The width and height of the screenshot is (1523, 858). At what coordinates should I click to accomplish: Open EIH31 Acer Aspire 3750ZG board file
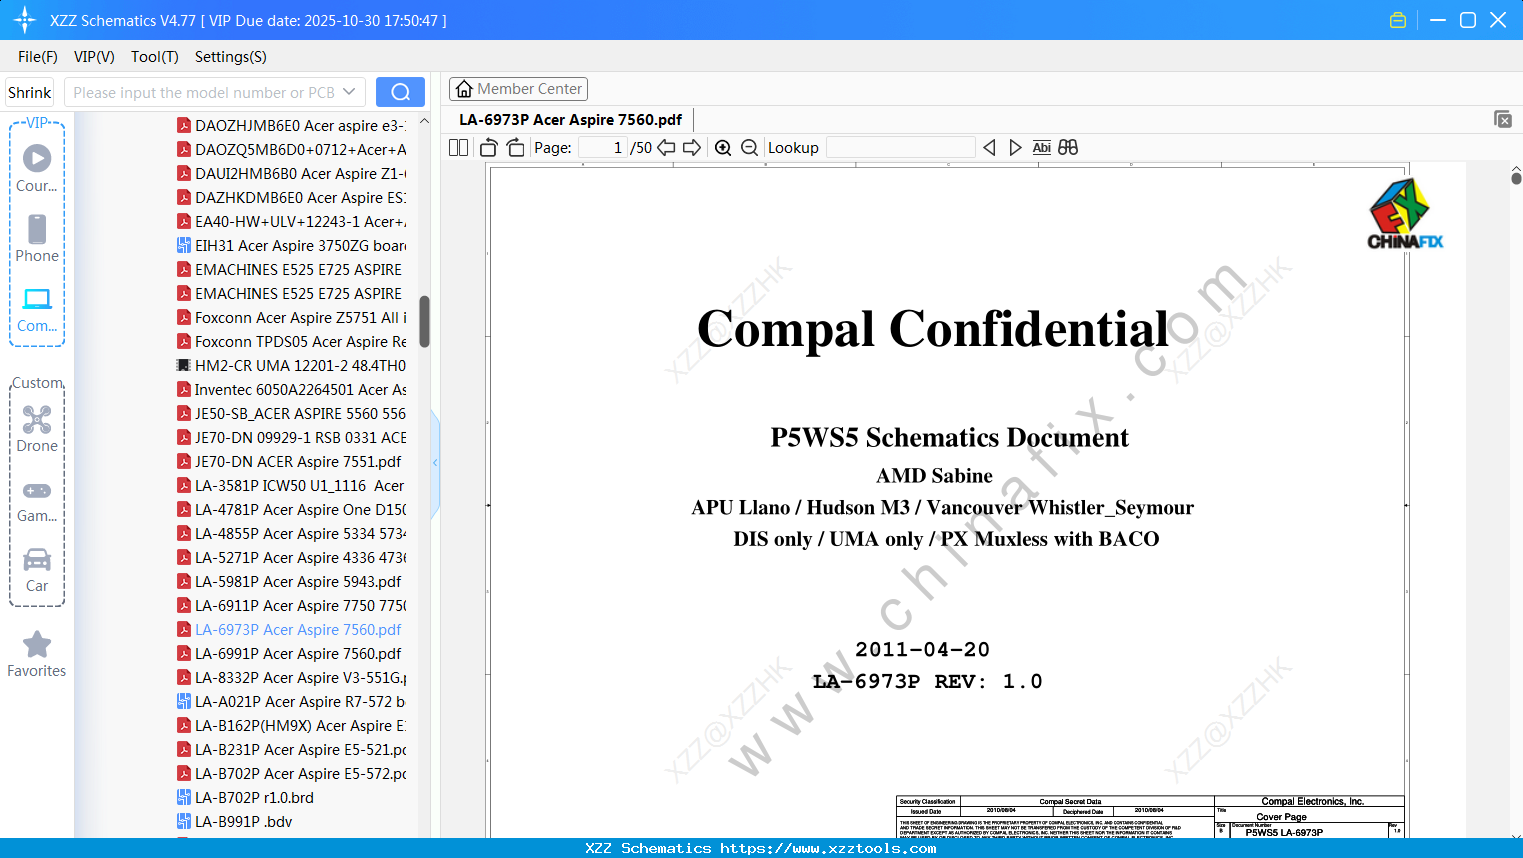click(292, 246)
